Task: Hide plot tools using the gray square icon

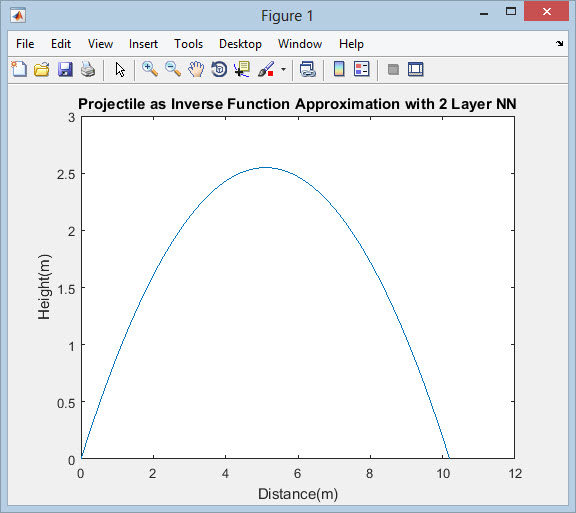Action: [393, 69]
